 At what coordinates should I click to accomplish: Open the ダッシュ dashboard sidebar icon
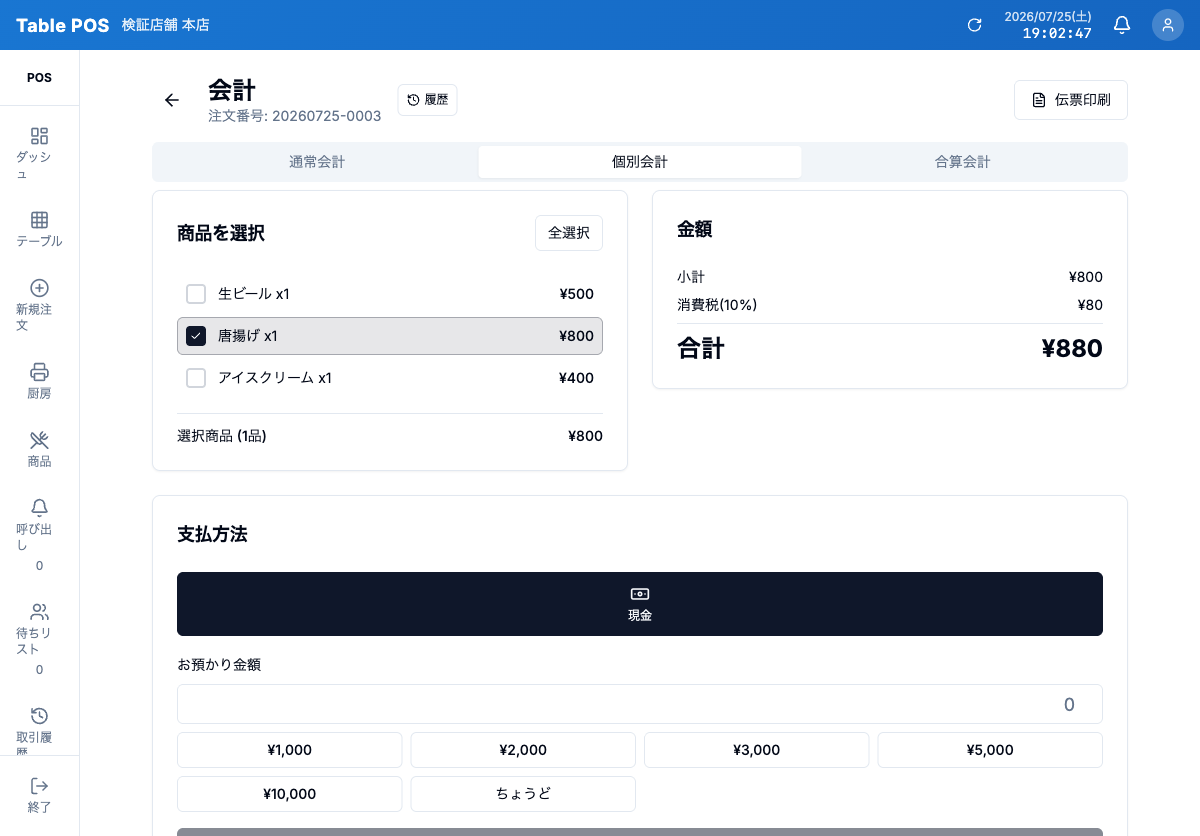pyautogui.click(x=39, y=136)
